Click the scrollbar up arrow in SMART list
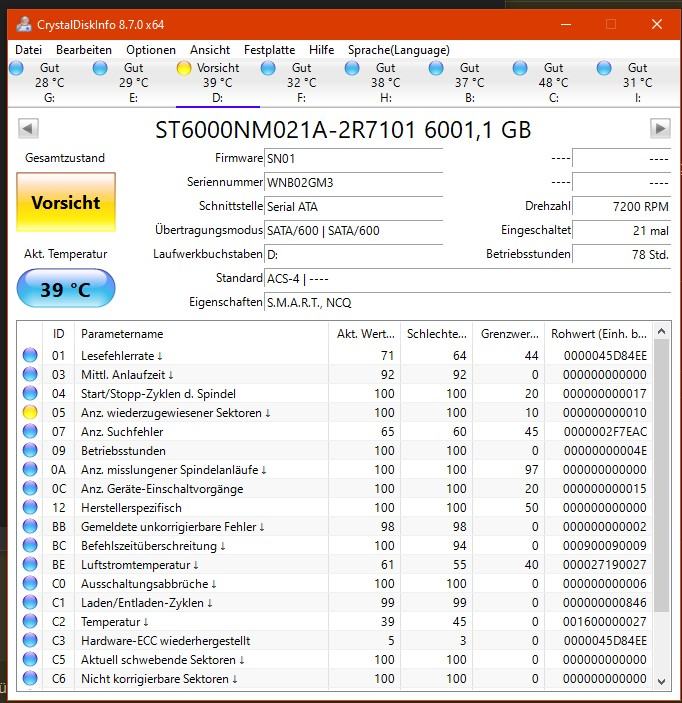682x703 pixels. click(661, 332)
